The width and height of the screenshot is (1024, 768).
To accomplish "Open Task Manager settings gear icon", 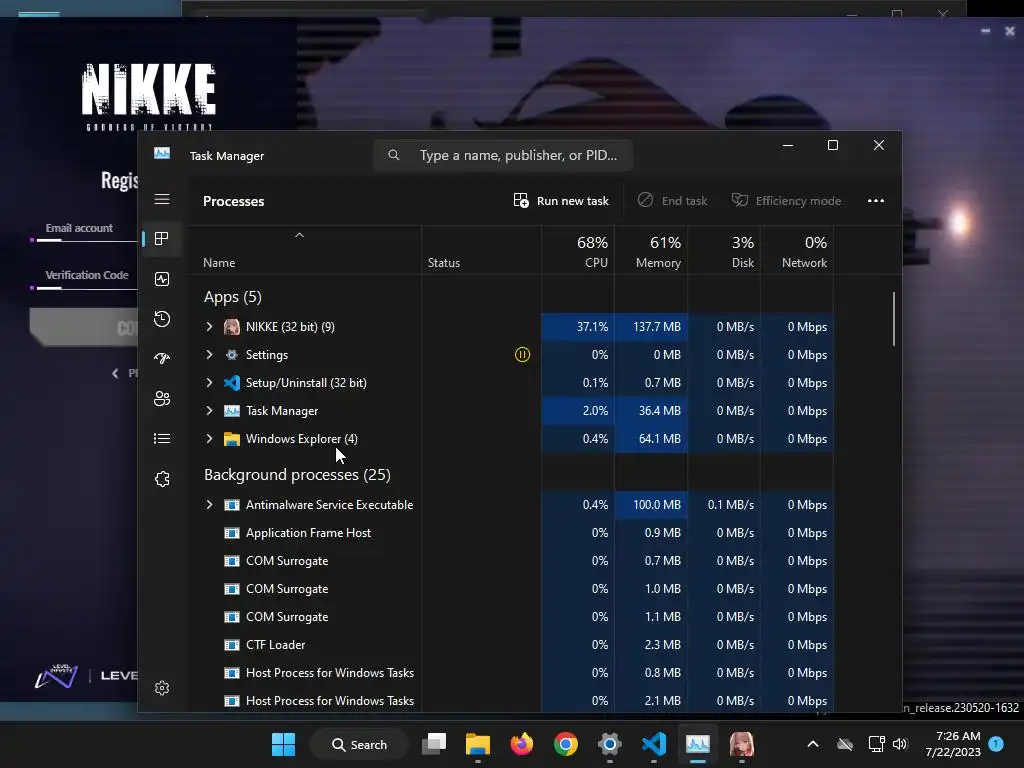I will tap(162, 688).
